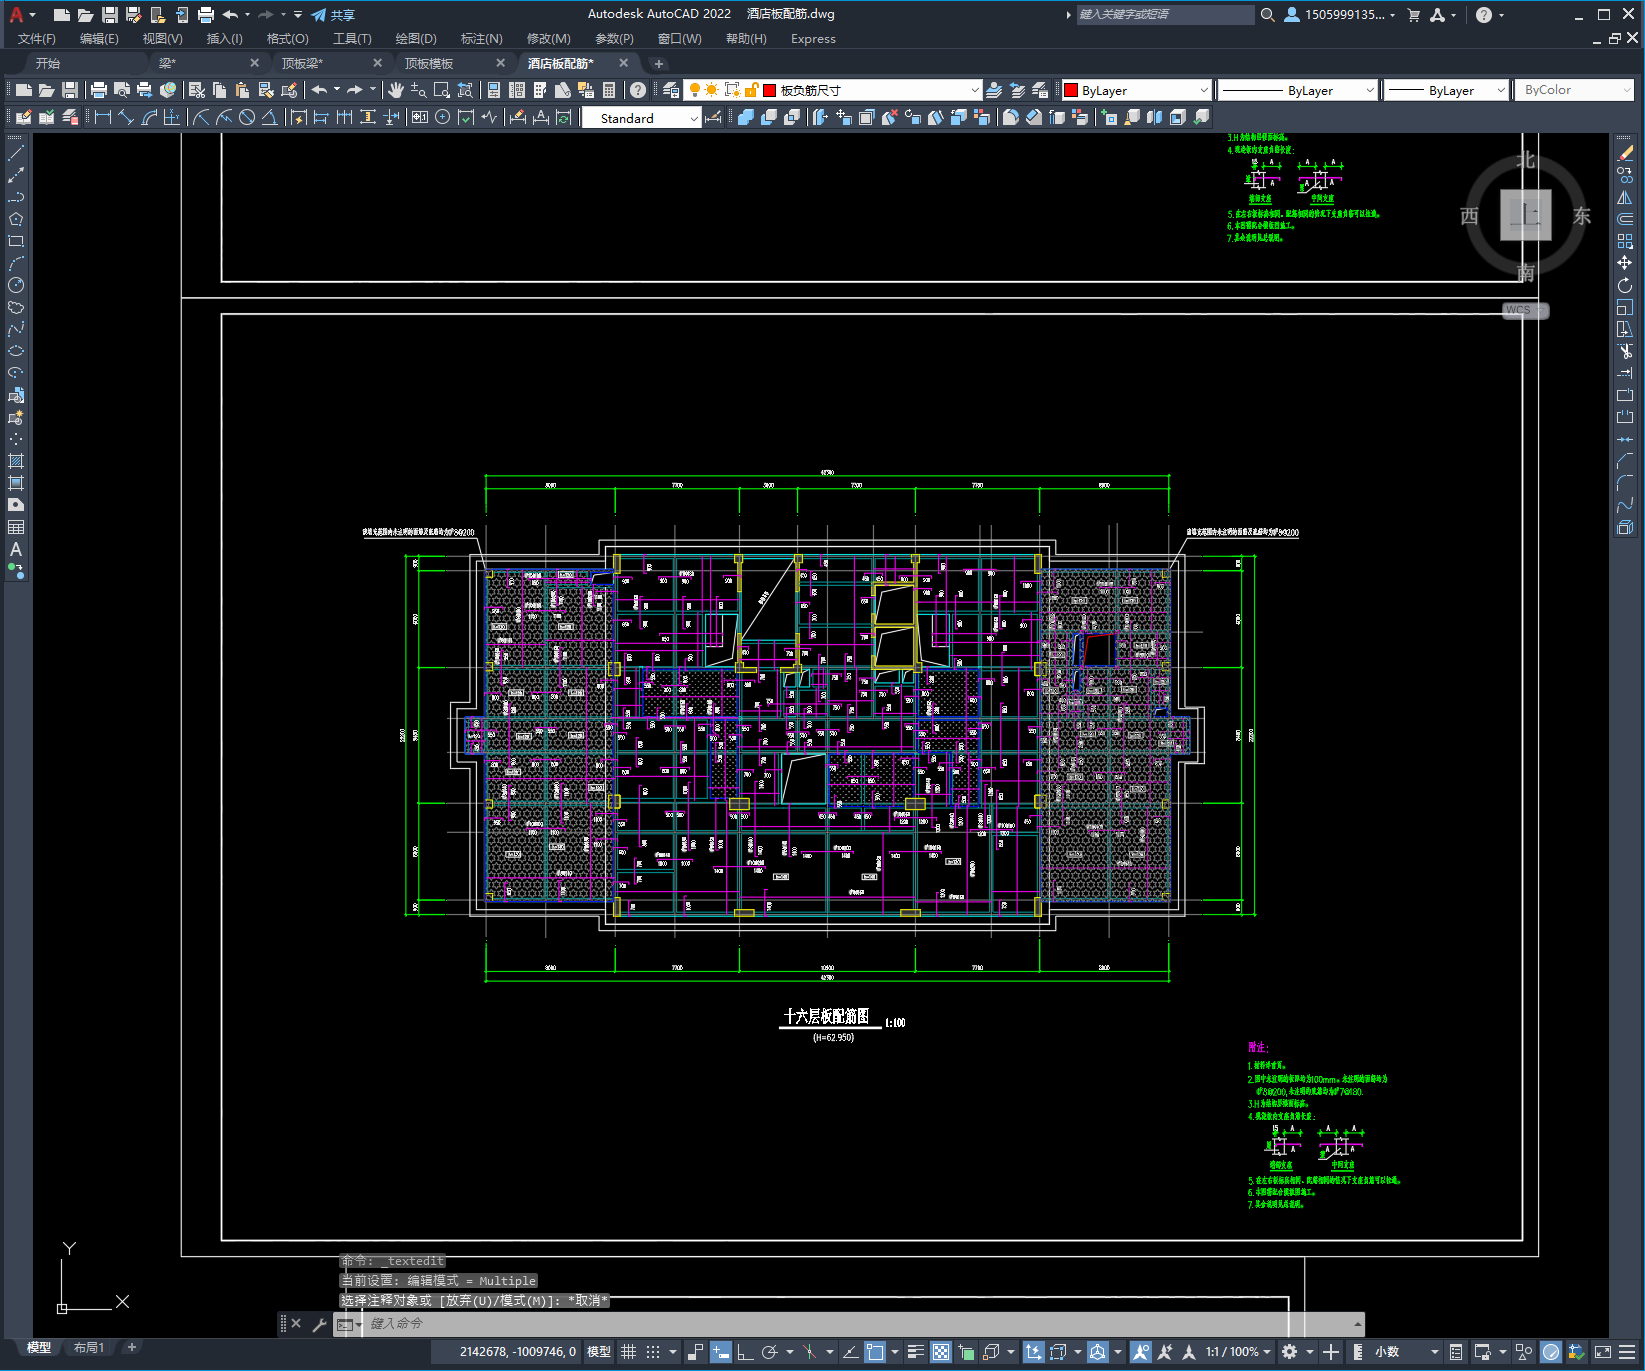Viewport: 1645px width, 1371px height.
Task: Click the search keyword input box
Action: tap(1165, 15)
